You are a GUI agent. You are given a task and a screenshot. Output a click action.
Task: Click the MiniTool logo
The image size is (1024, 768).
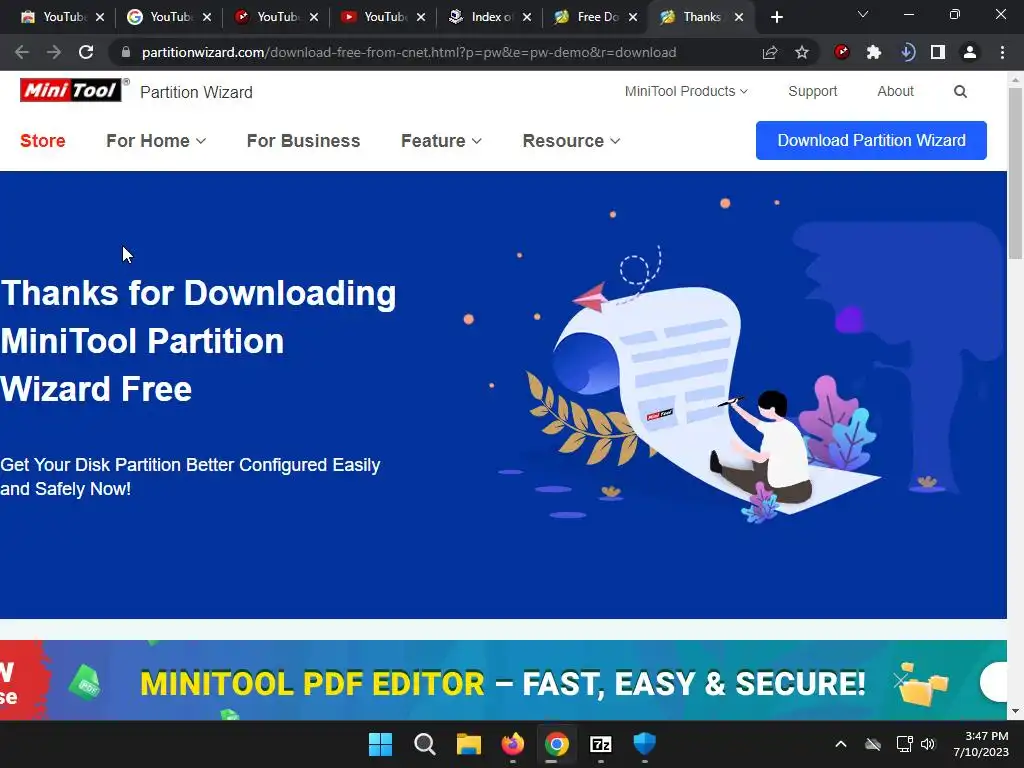tap(71, 90)
